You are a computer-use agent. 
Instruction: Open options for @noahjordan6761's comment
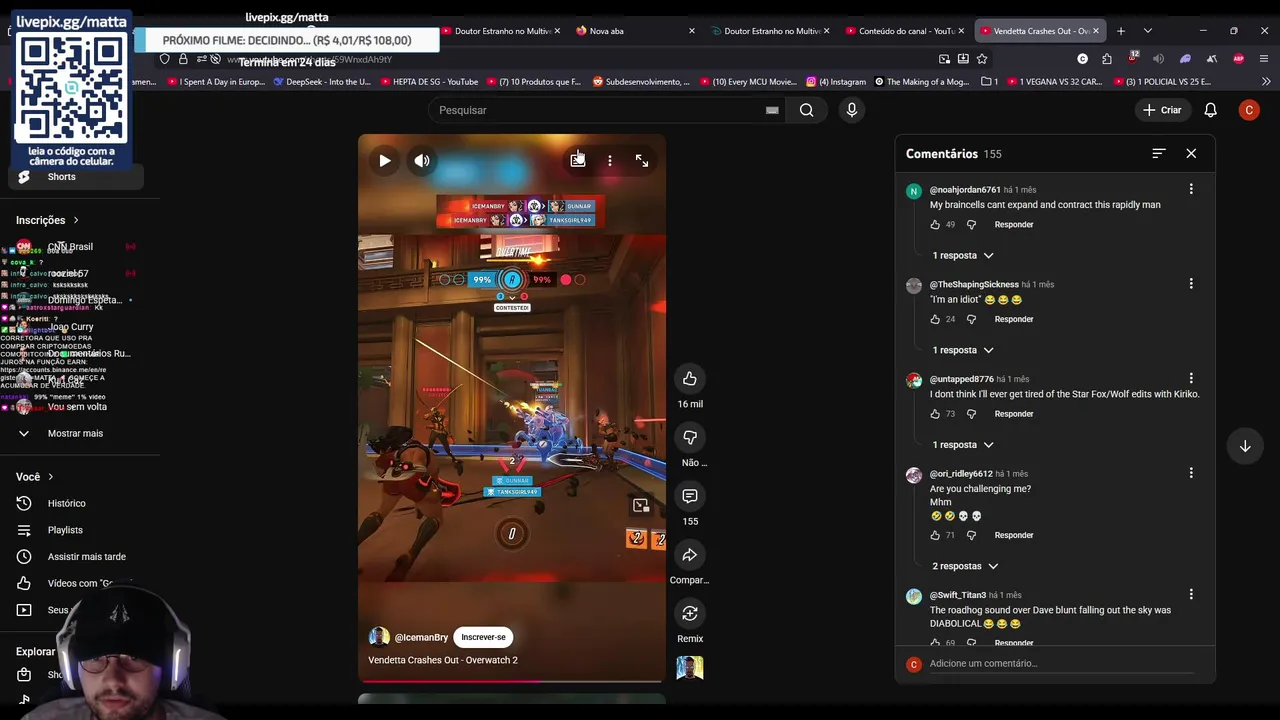tap(1191, 189)
